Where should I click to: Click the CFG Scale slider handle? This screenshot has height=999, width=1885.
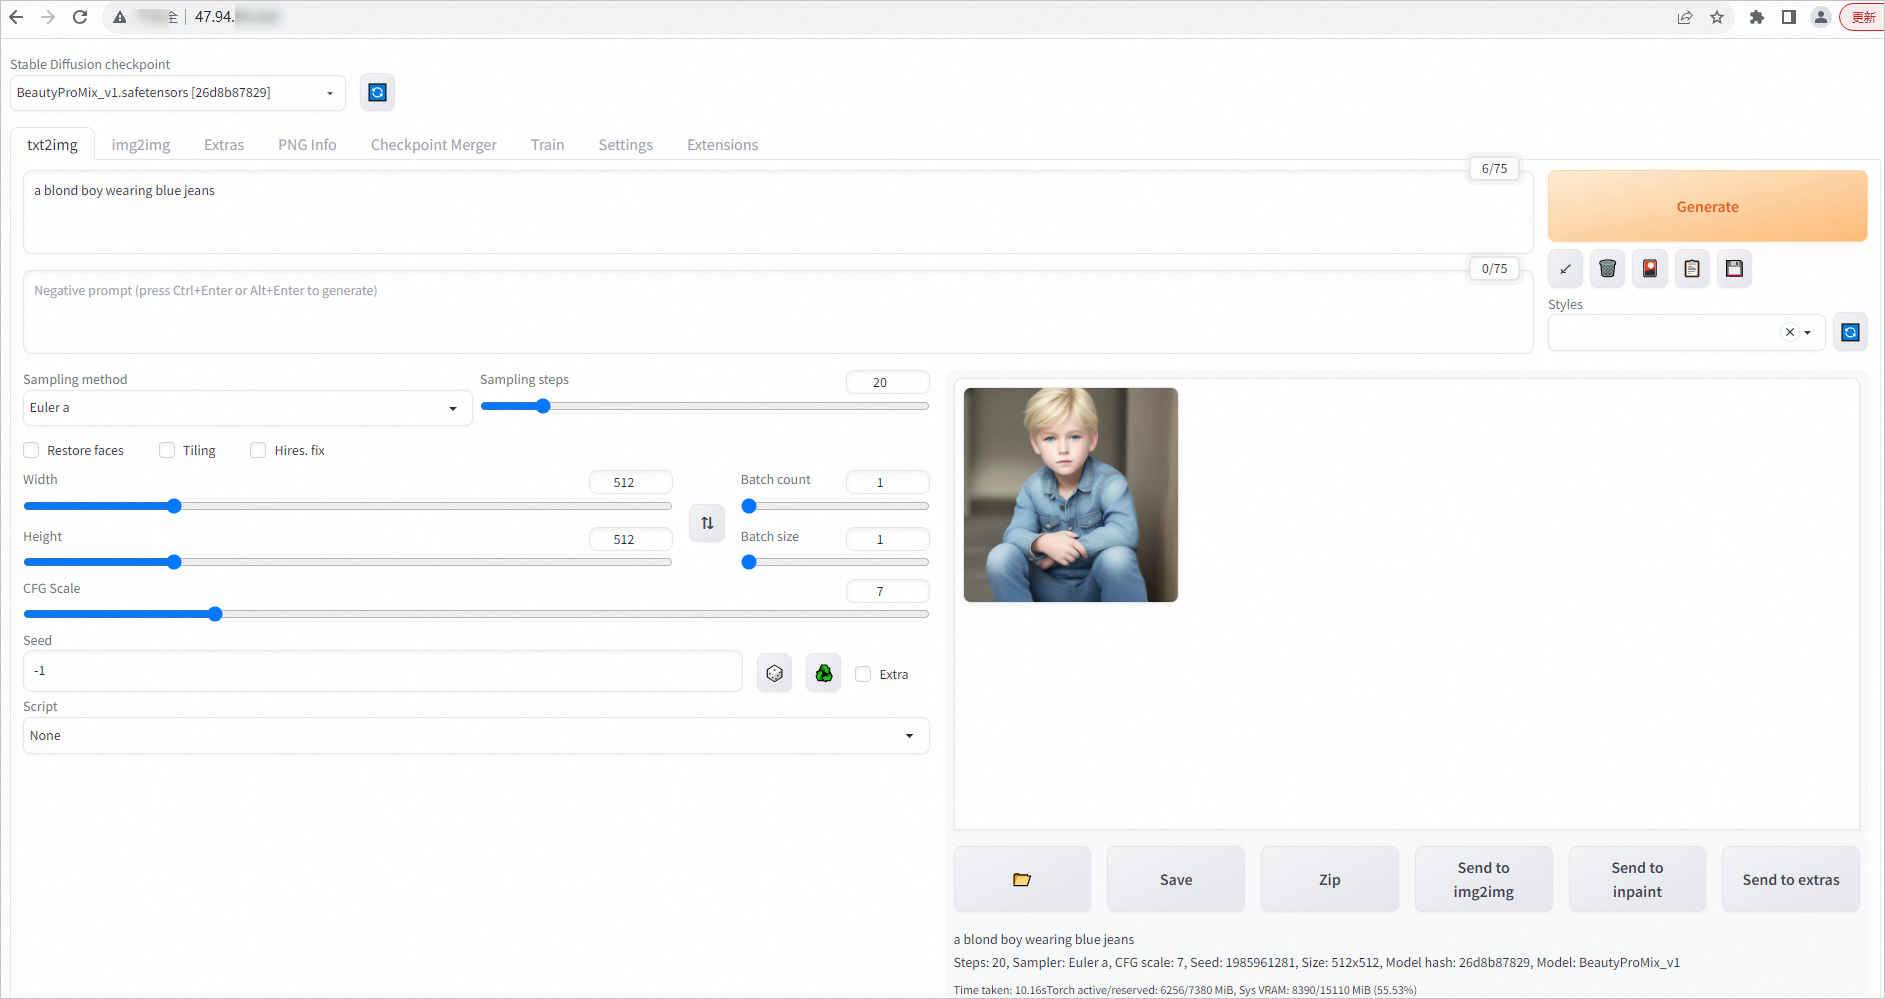click(215, 614)
